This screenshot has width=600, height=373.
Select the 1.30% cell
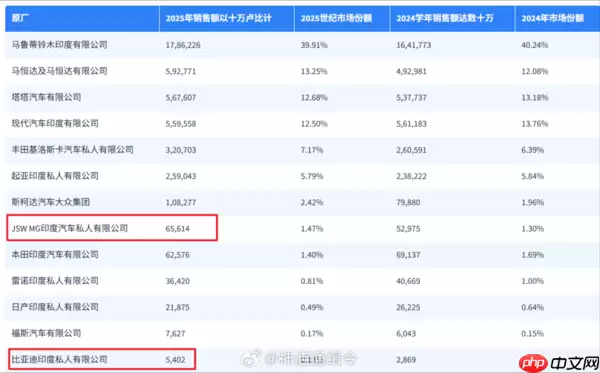[x=533, y=229]
